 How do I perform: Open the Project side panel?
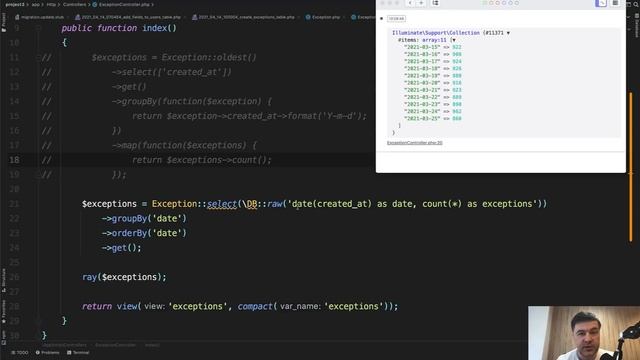pos(4,22)
